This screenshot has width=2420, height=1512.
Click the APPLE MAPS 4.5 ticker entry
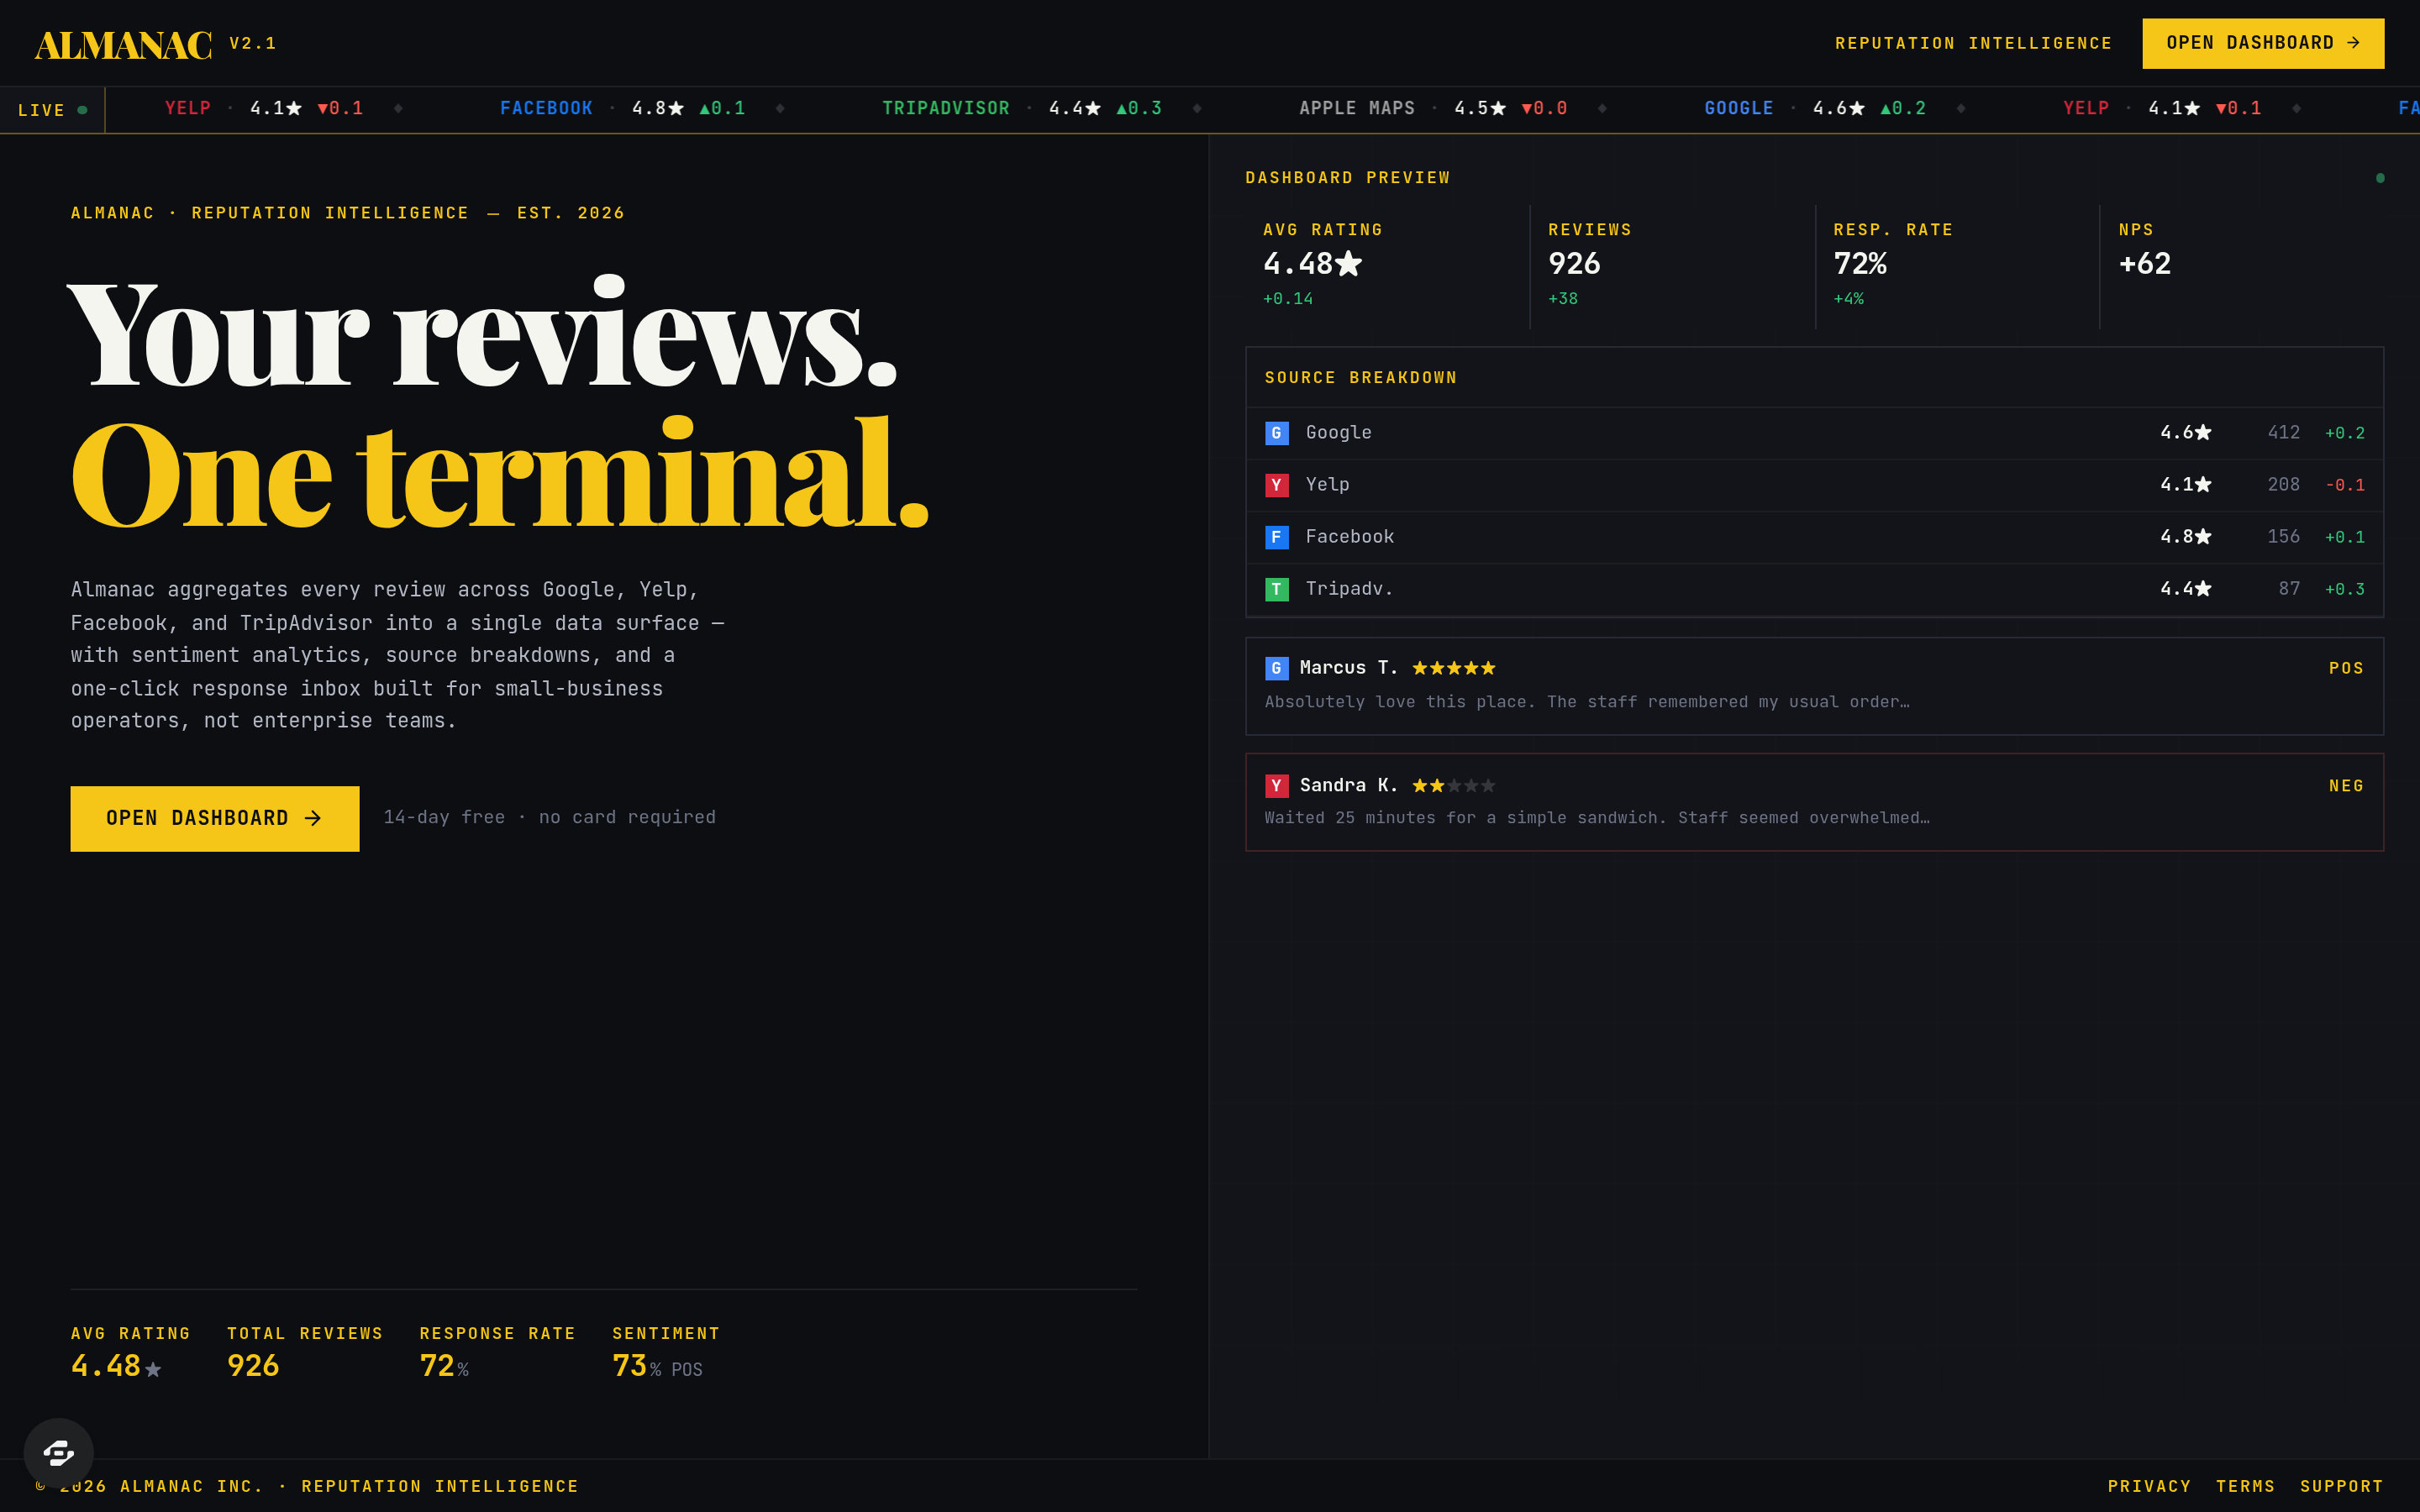pos(1433,109)
